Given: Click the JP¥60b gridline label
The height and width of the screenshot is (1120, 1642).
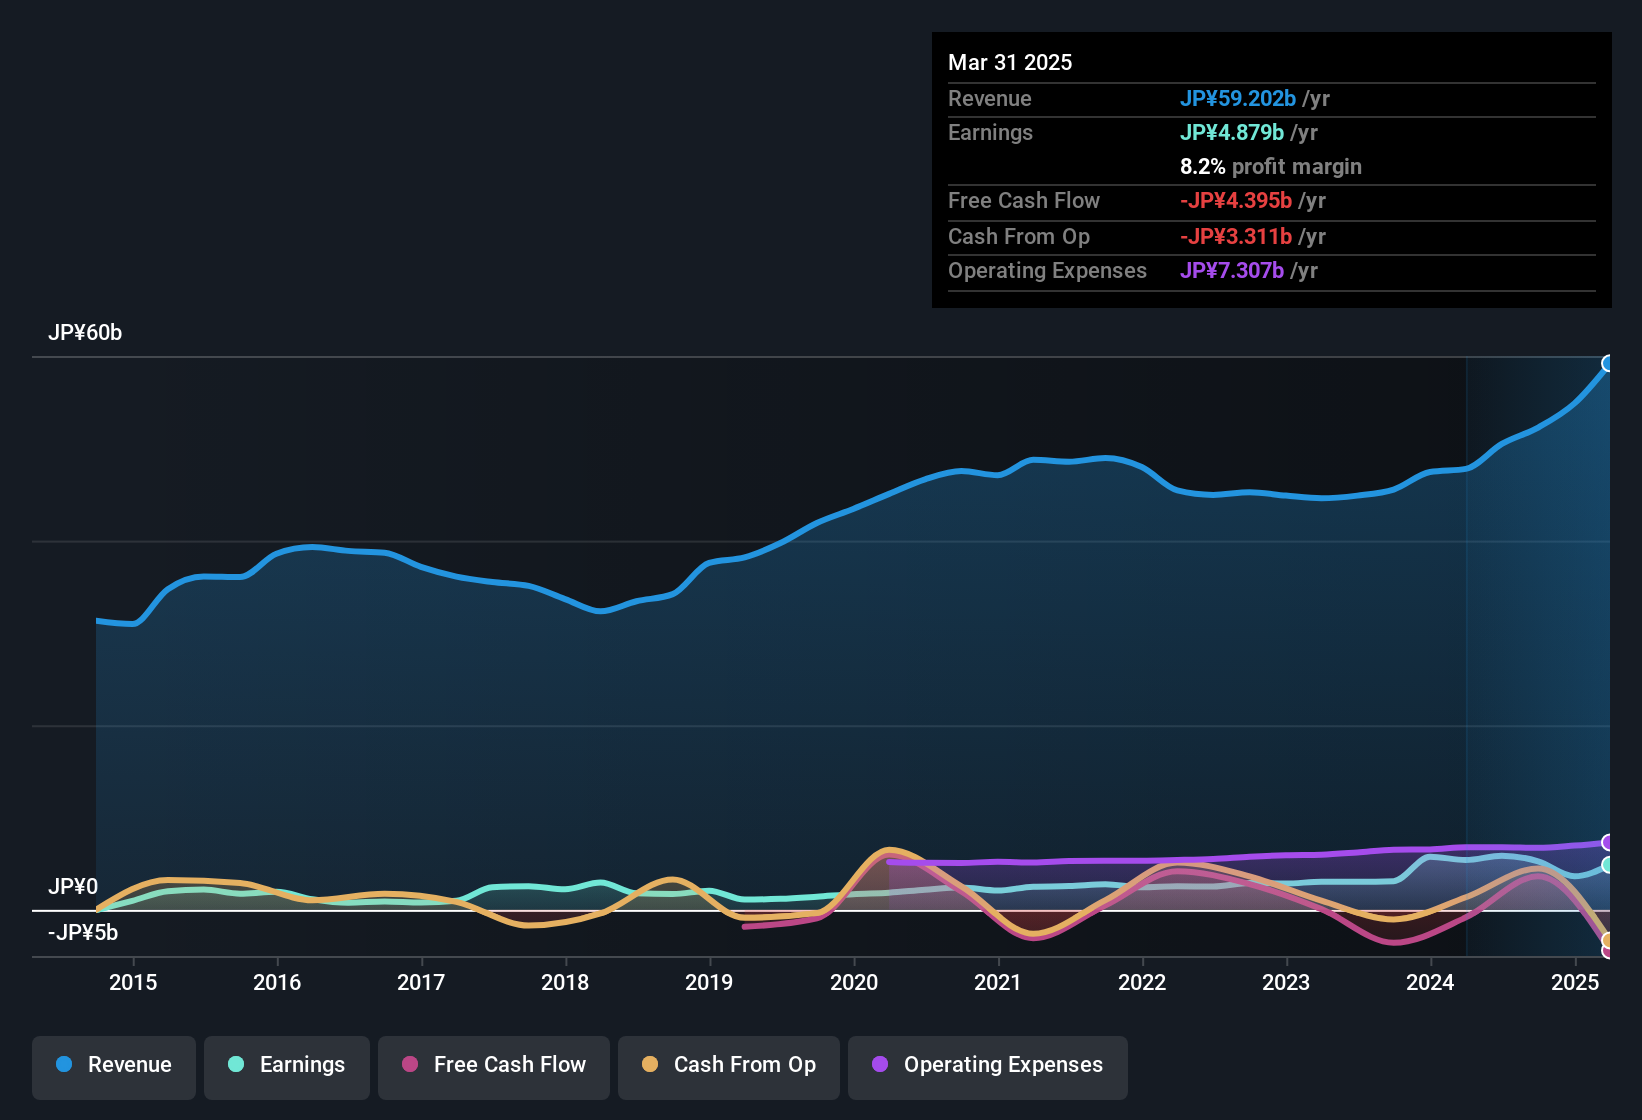Looking at the screenshot, I should 86,332.
